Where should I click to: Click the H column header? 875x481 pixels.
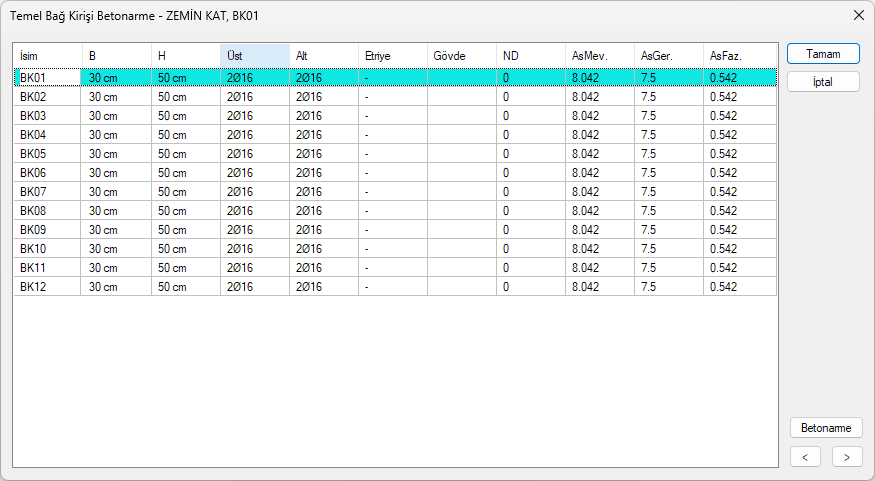186,56
